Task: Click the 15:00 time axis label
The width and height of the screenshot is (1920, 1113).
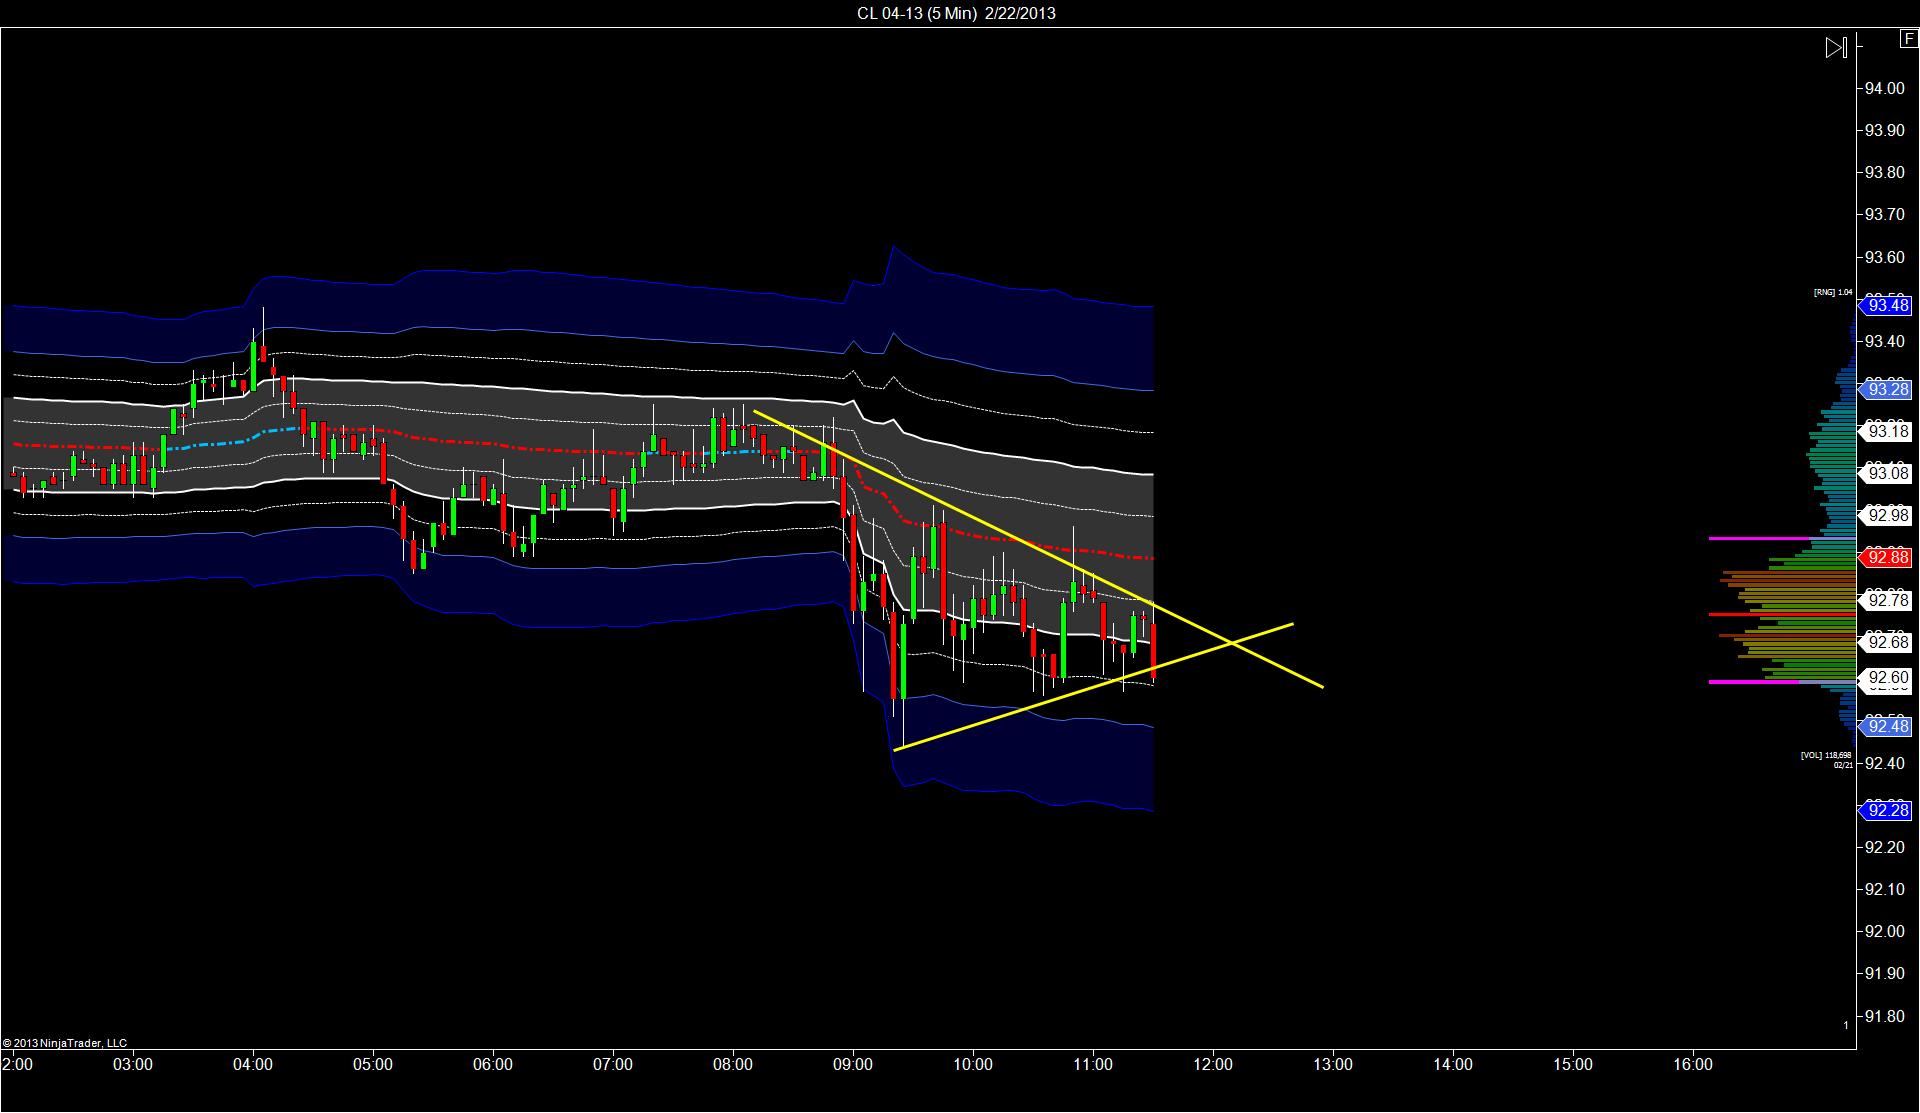Action: tap(1573, 1064)
